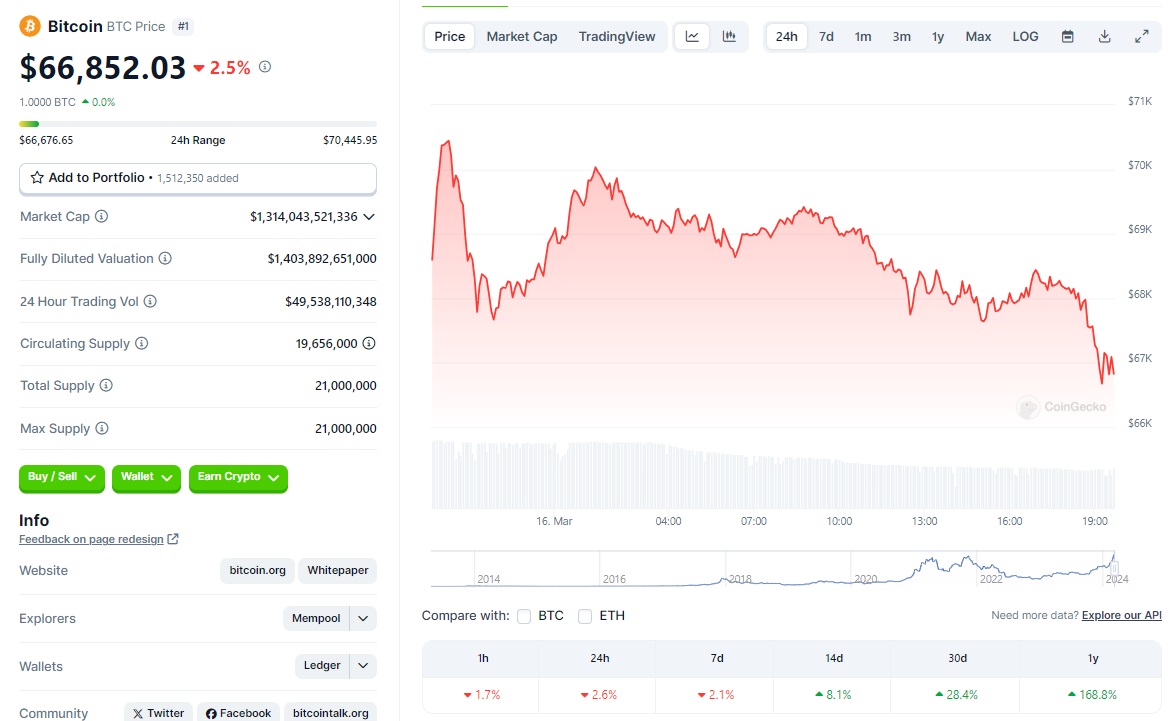The image size is (1172, 721).
Task: Switch to line chart view icon
Action: [692, 37]
